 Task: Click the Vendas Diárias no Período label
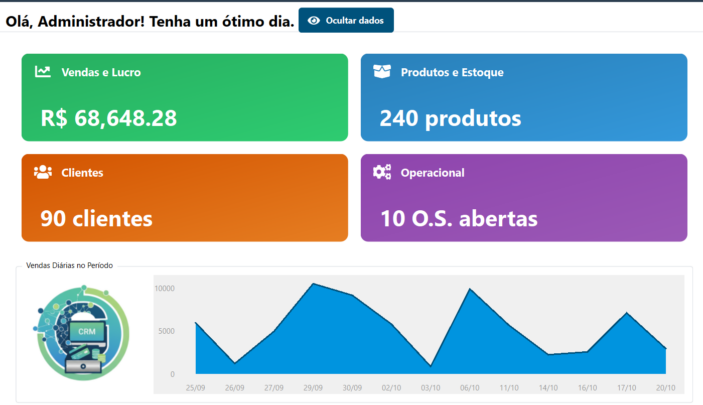pyautogui.click(x=69, y=266)
